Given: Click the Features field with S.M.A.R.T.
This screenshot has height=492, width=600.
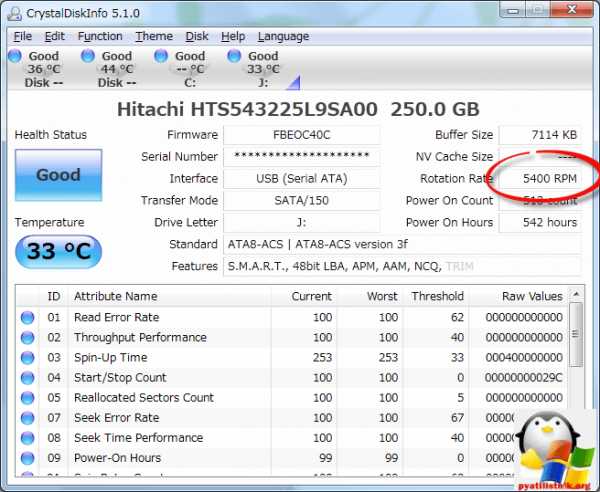Looking at the screenshot, I should tap(402, 266).
